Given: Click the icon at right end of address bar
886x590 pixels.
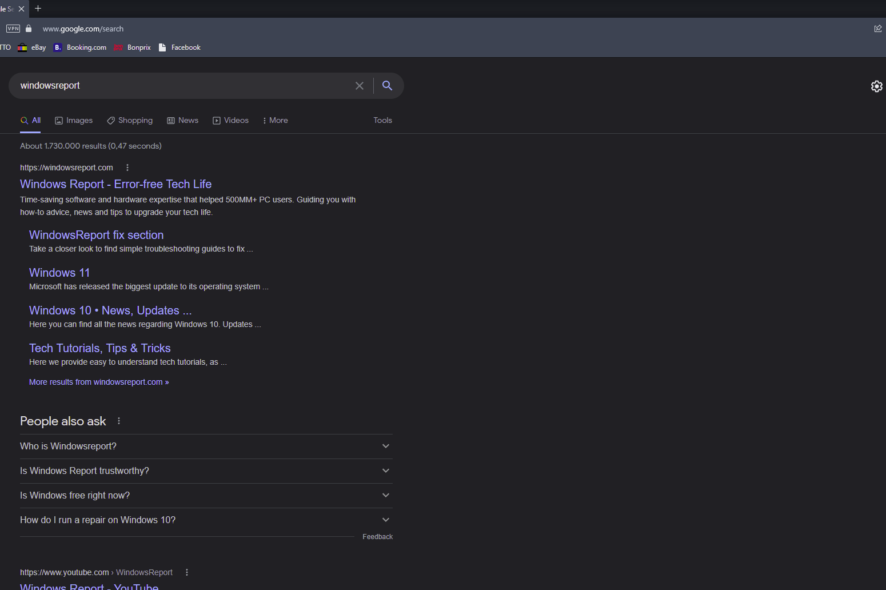Looking at the screenshot, I should point(878,28).
